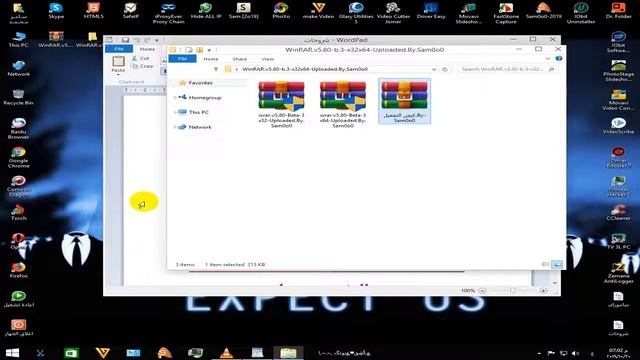Viewport: 640px width, 360px height.
Task: Click address path WinRAR.v5.80-b.3-x32x64 folder
Action: [x=305, y=69]
